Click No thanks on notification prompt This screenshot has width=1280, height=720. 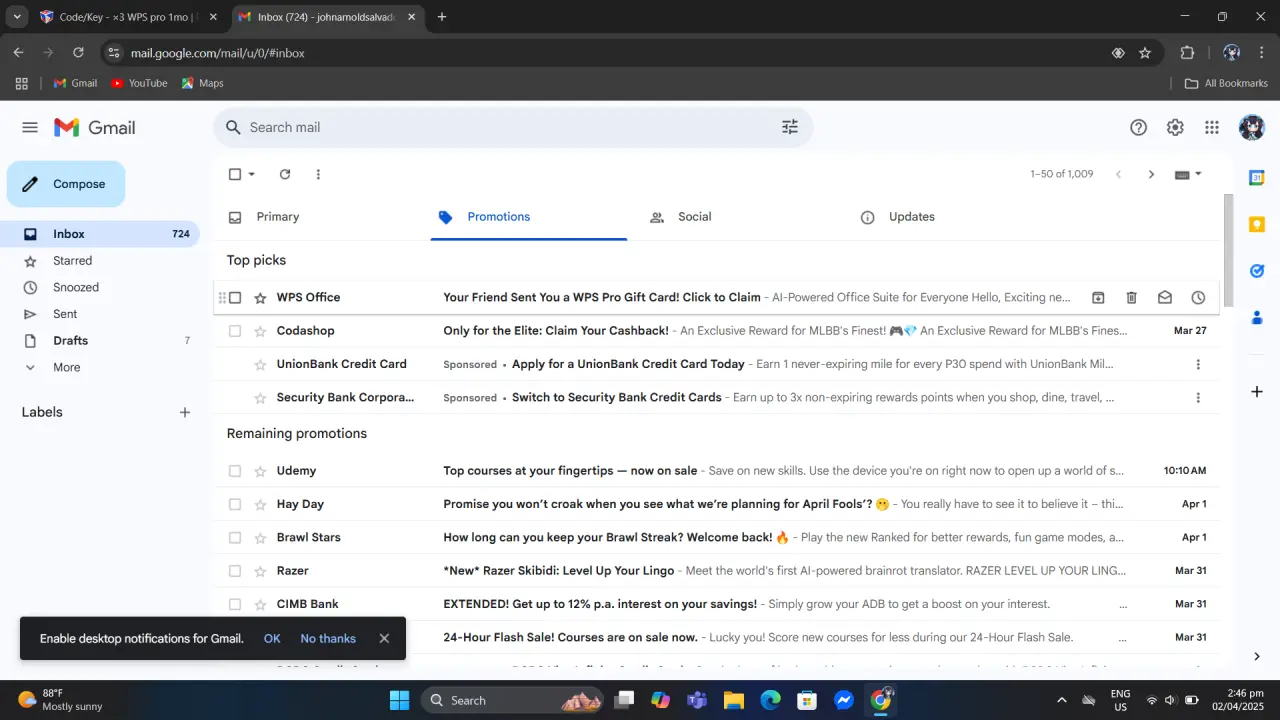328,638
